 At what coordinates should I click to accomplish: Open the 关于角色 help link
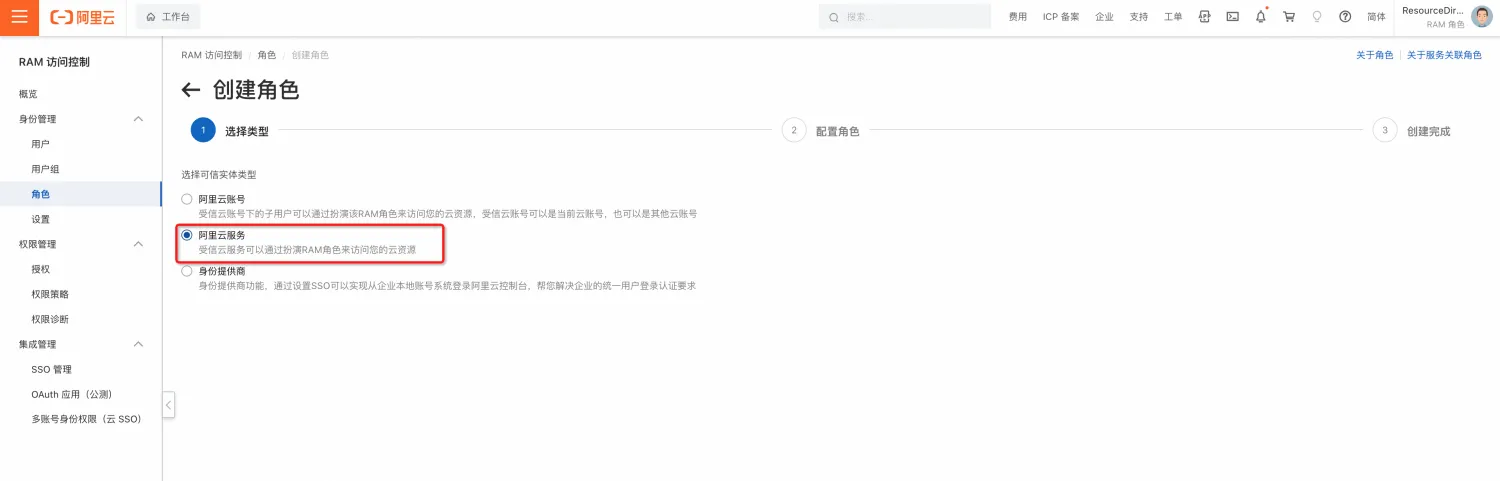tap(1374, 55)
